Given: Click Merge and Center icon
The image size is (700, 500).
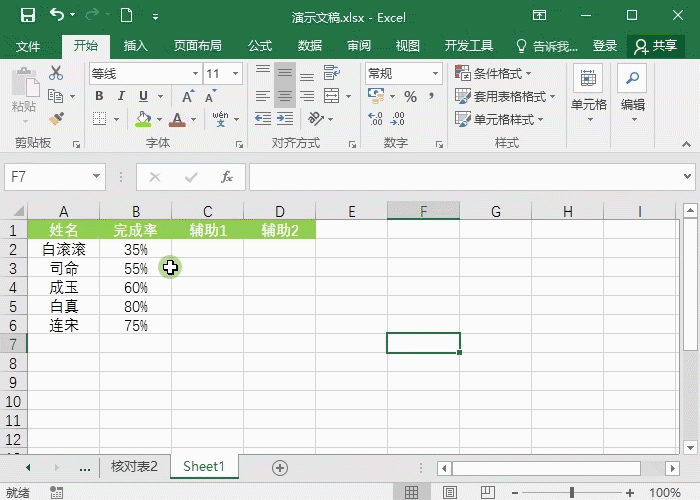Looking at the screenshot, I should point(332,96).
